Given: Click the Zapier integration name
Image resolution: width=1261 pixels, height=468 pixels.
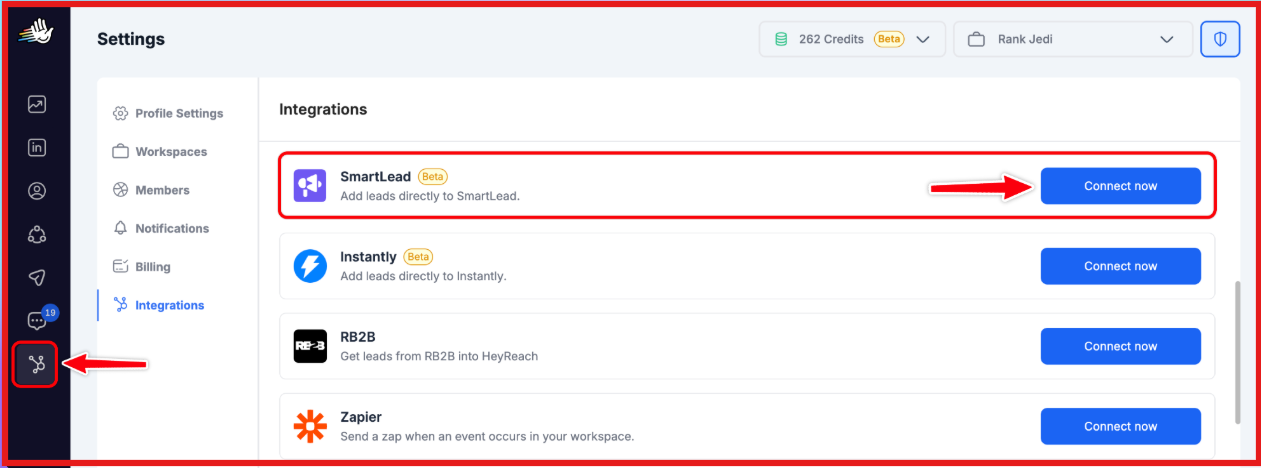Looking at the screenshot, I should [x=361, y=417].
